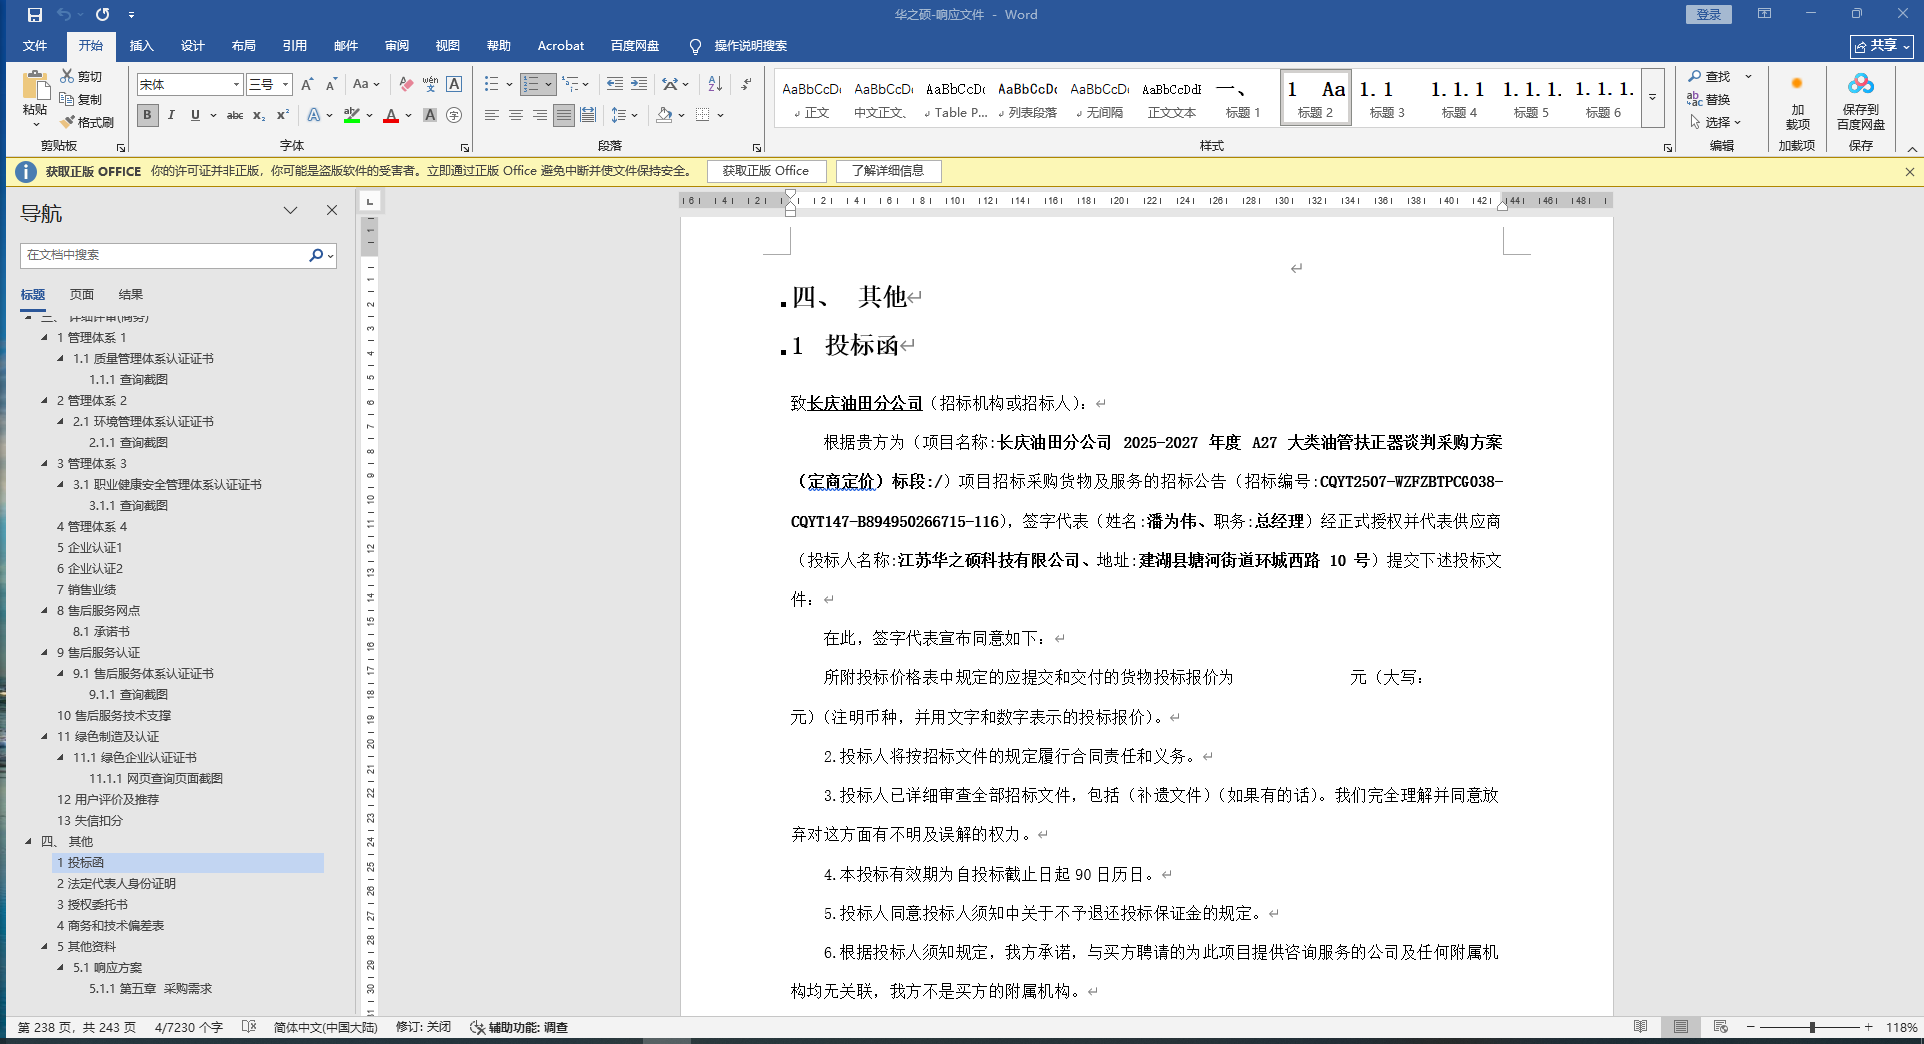
Task: Toggle justify alignment button
Action: (x=564, y=115)
